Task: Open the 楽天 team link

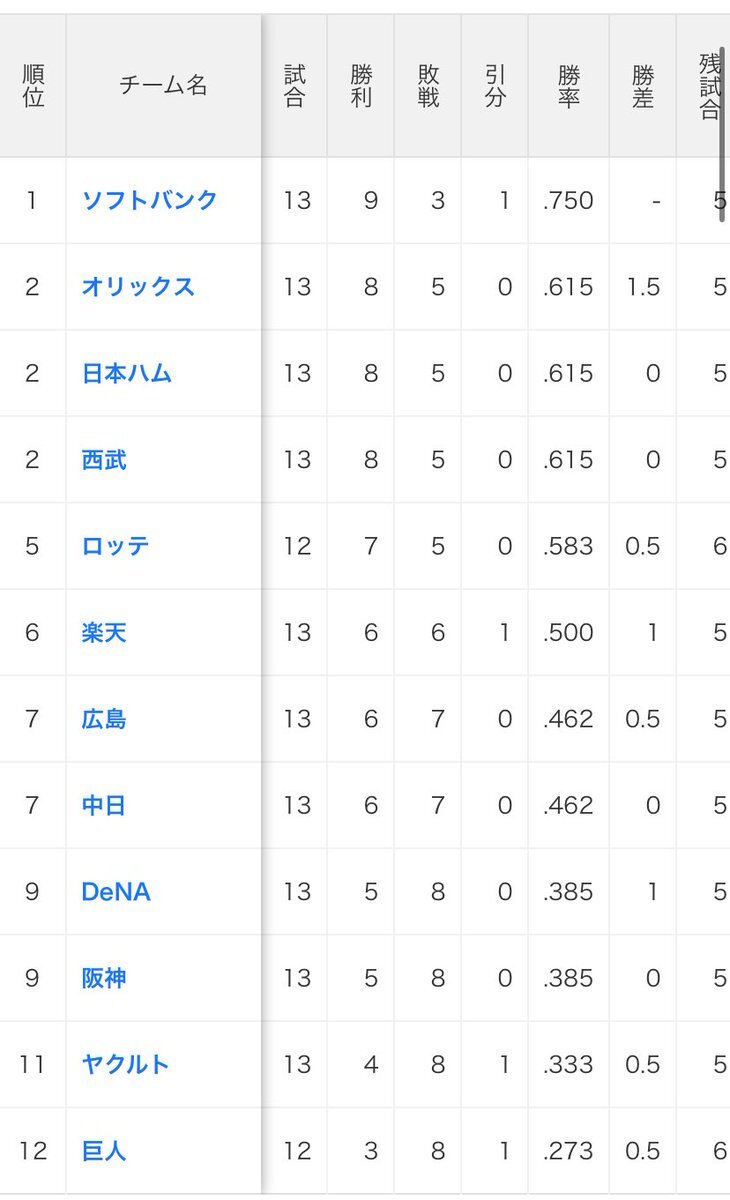Action: tap(104, 633)
